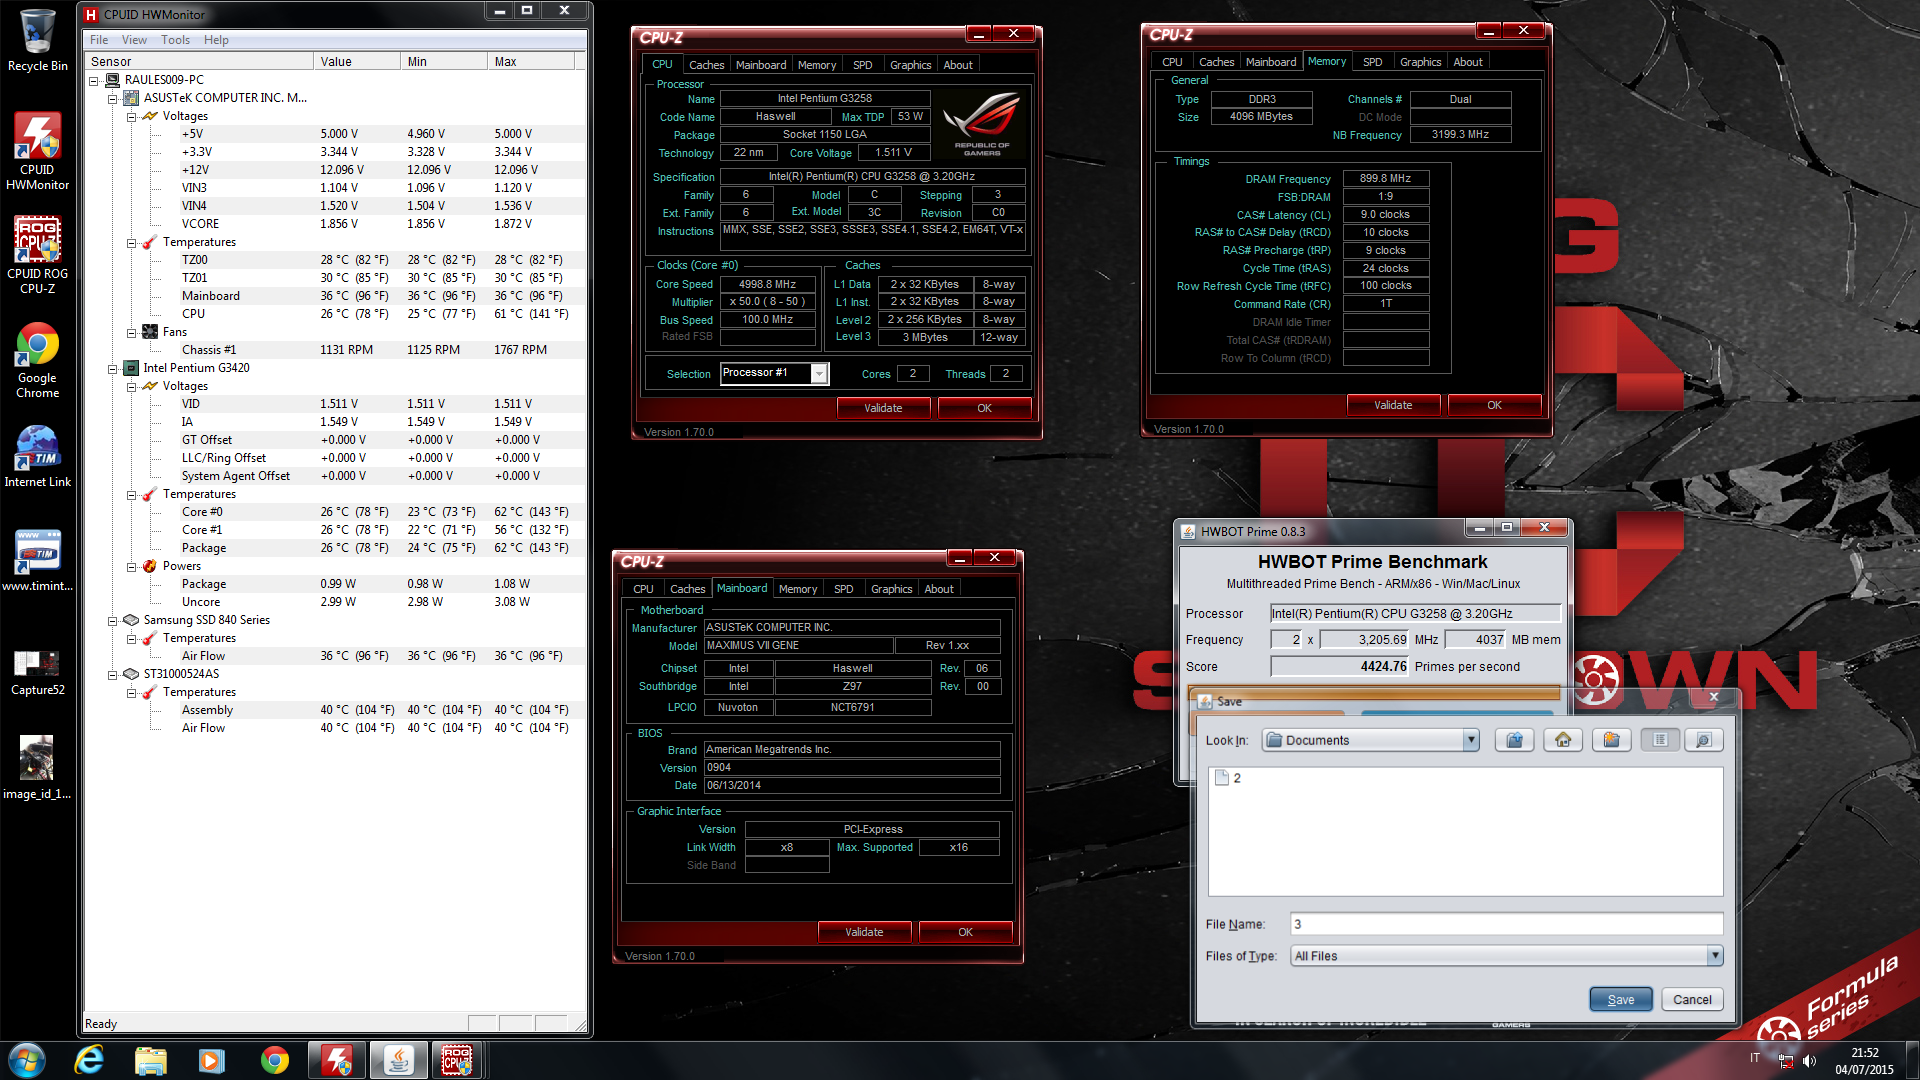Screen dimensions: 1920x1080
Task: Open File Explorer from taskbar
Action: 150,1060
